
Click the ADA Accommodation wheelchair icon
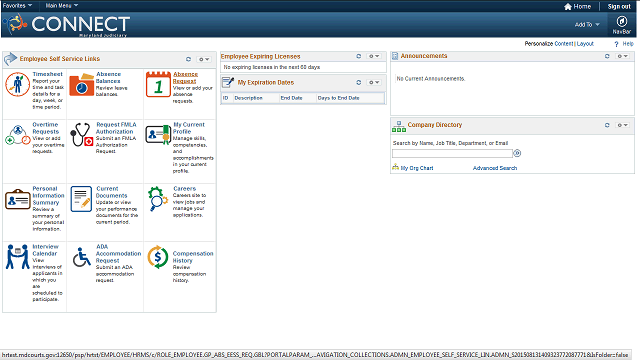pyautogui.click(x=82, y=257)
